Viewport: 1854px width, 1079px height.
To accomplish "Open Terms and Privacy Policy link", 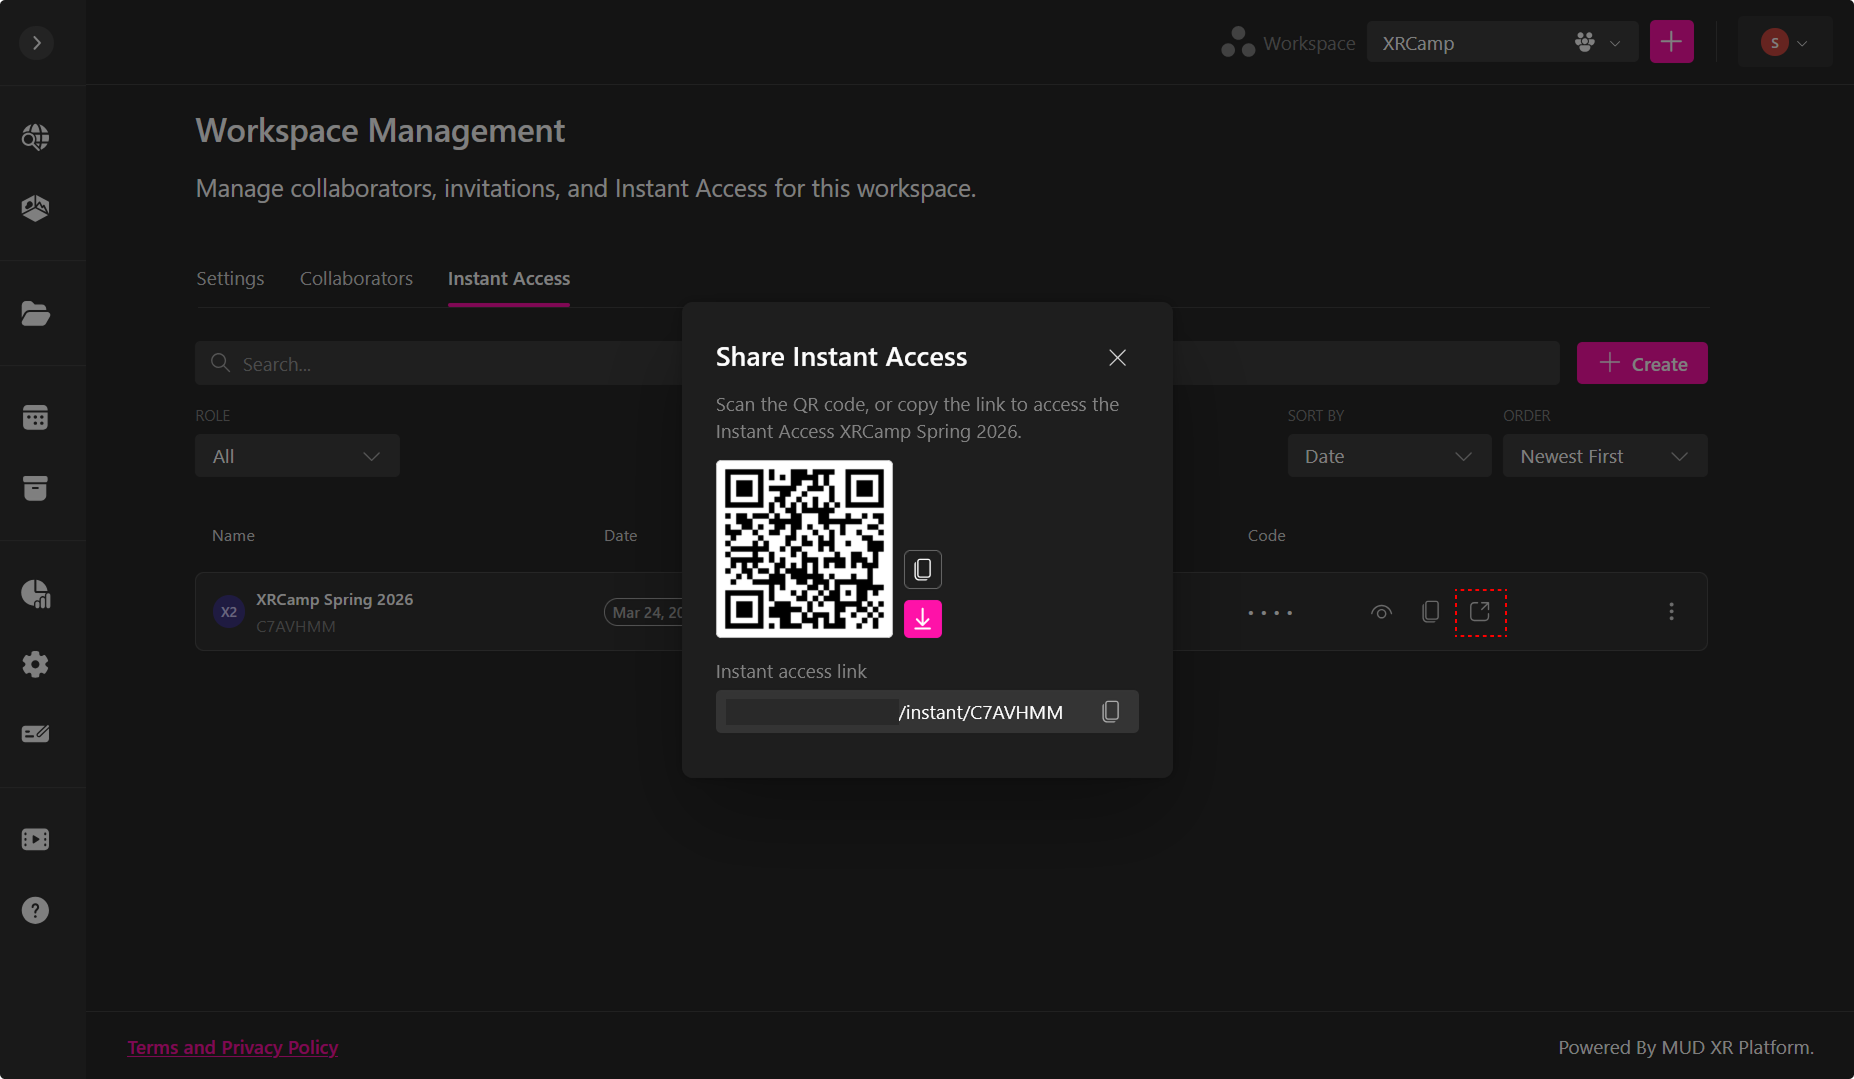I will click(233, 1047).
